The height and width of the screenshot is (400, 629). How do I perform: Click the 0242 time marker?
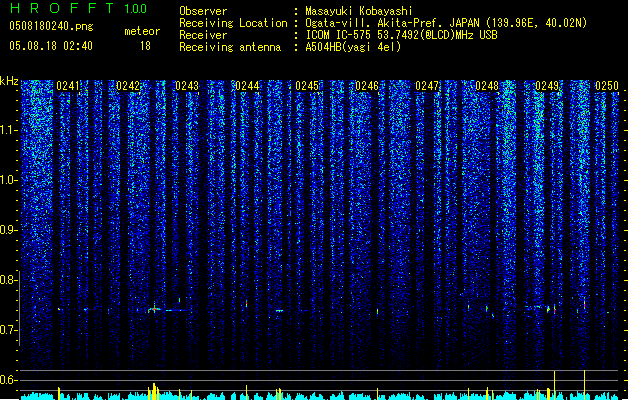[x=128, y=86]
